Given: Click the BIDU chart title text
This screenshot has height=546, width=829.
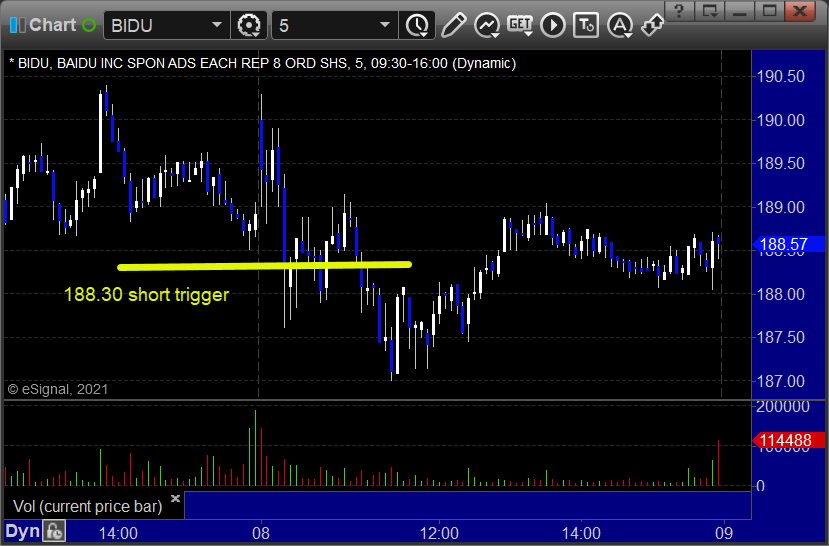Looking at the screenshot, I should coord(263,63).
